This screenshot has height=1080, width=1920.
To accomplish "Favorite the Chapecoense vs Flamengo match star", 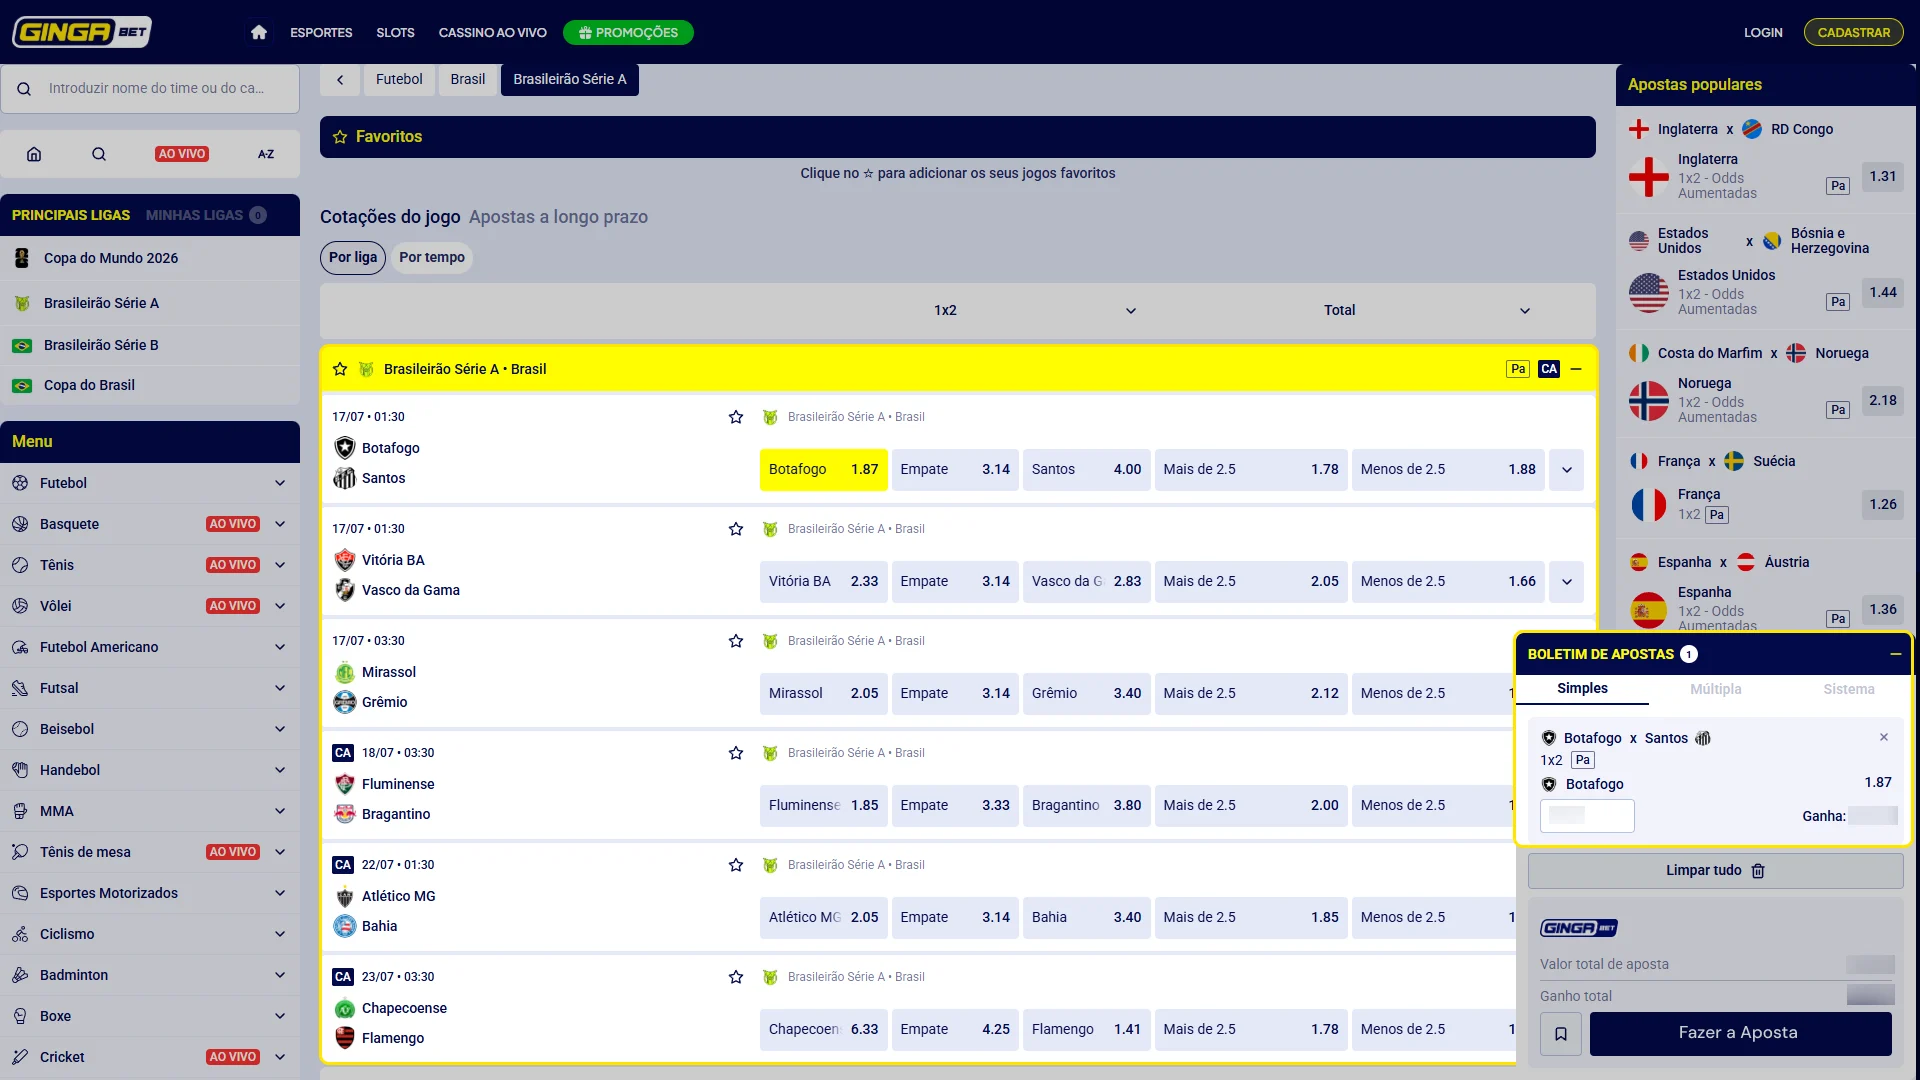I will point(736,977).
